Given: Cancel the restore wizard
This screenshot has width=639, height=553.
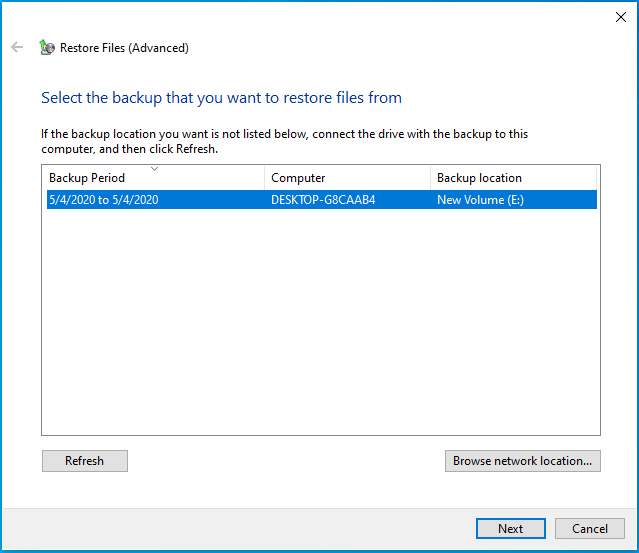Looking at the screenshot, I should [590, 529].
